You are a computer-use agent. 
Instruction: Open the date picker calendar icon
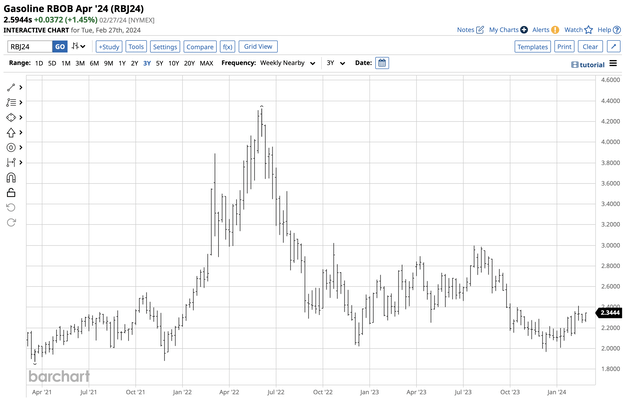coord(382,63)
